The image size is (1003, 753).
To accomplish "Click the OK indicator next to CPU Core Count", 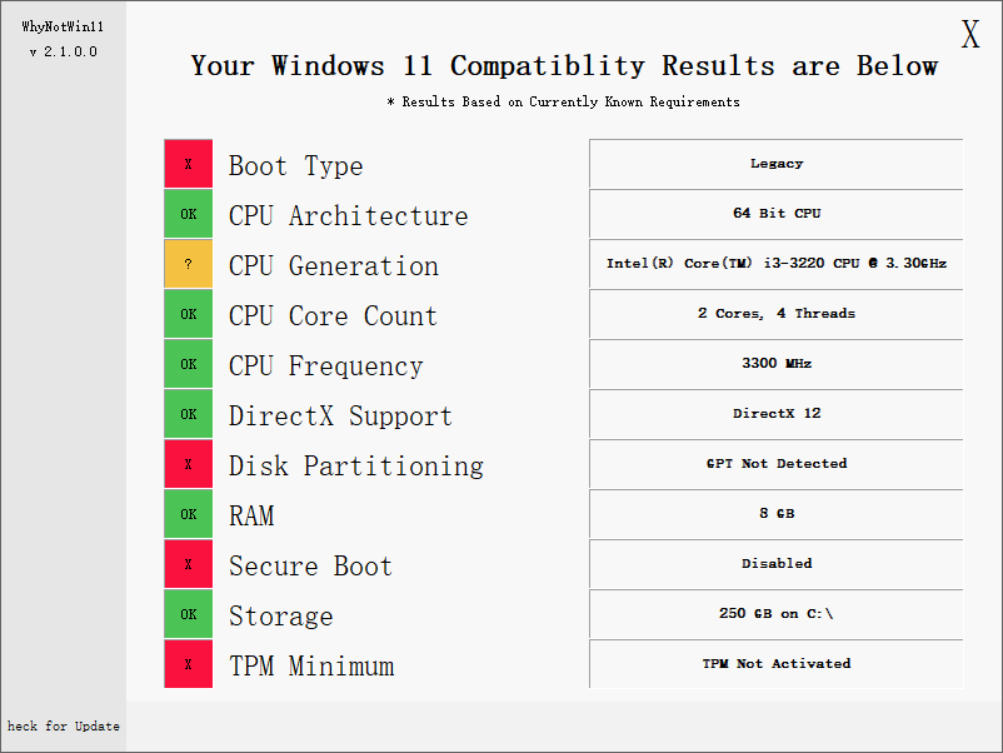I will [188, 313].
